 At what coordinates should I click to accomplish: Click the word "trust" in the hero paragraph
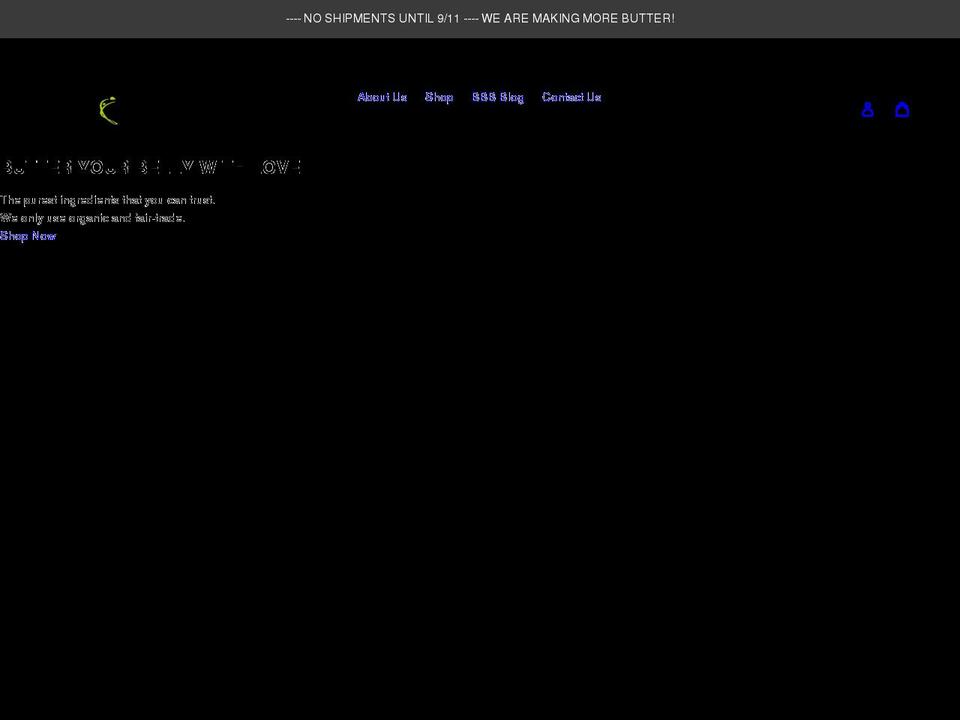pos(202,200)
